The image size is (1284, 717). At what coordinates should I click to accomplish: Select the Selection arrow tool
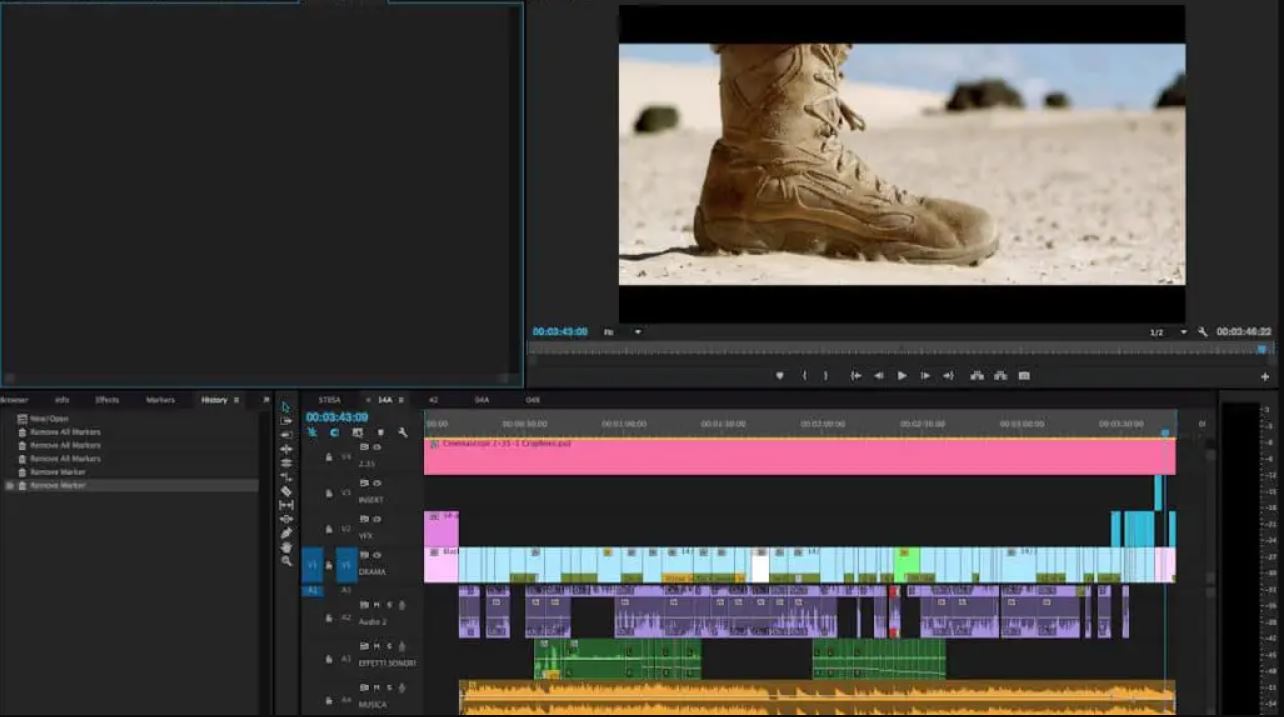[x=286, y=407]
